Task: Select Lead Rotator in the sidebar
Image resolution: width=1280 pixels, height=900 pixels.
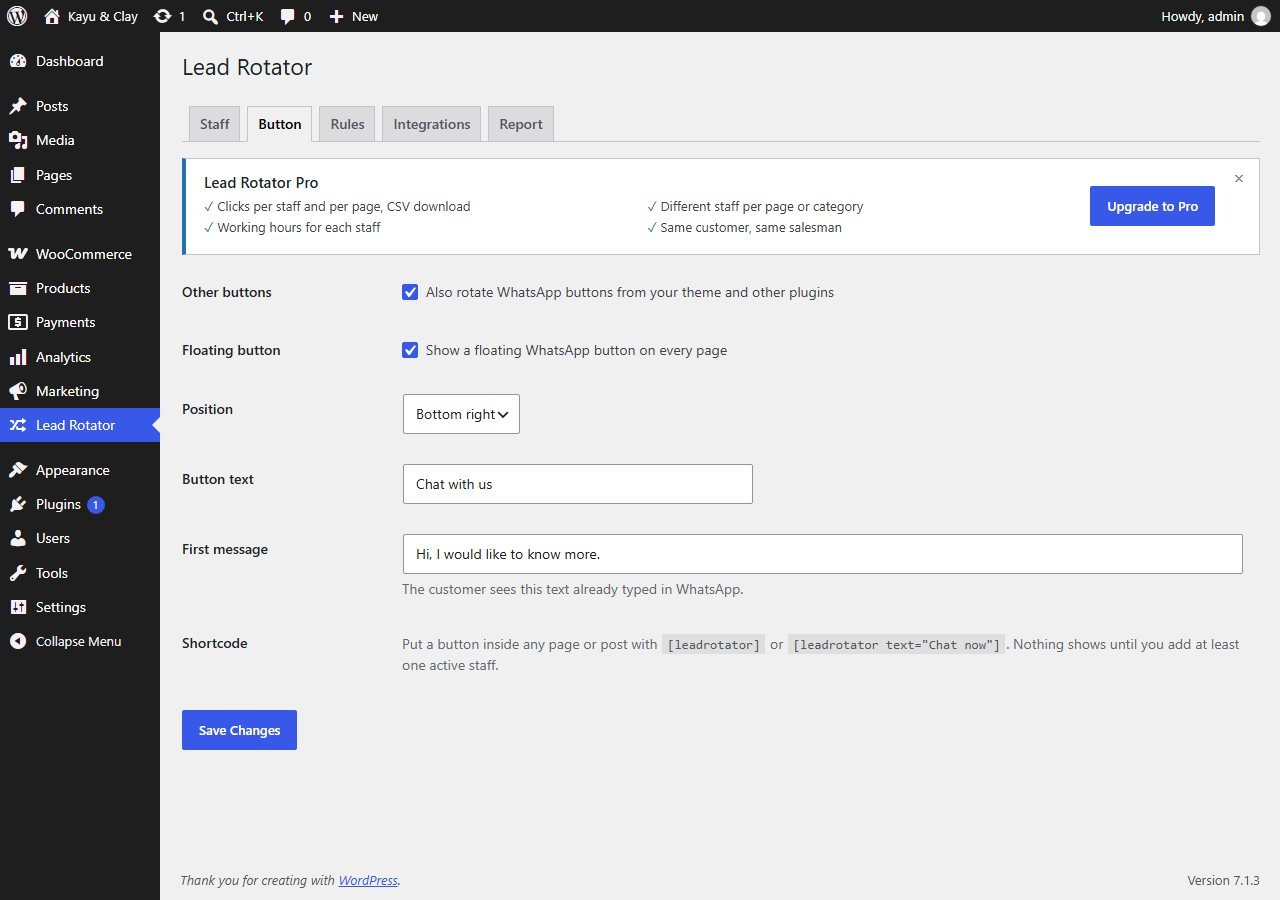Action: pyautogui.click(x=80, y=425)
